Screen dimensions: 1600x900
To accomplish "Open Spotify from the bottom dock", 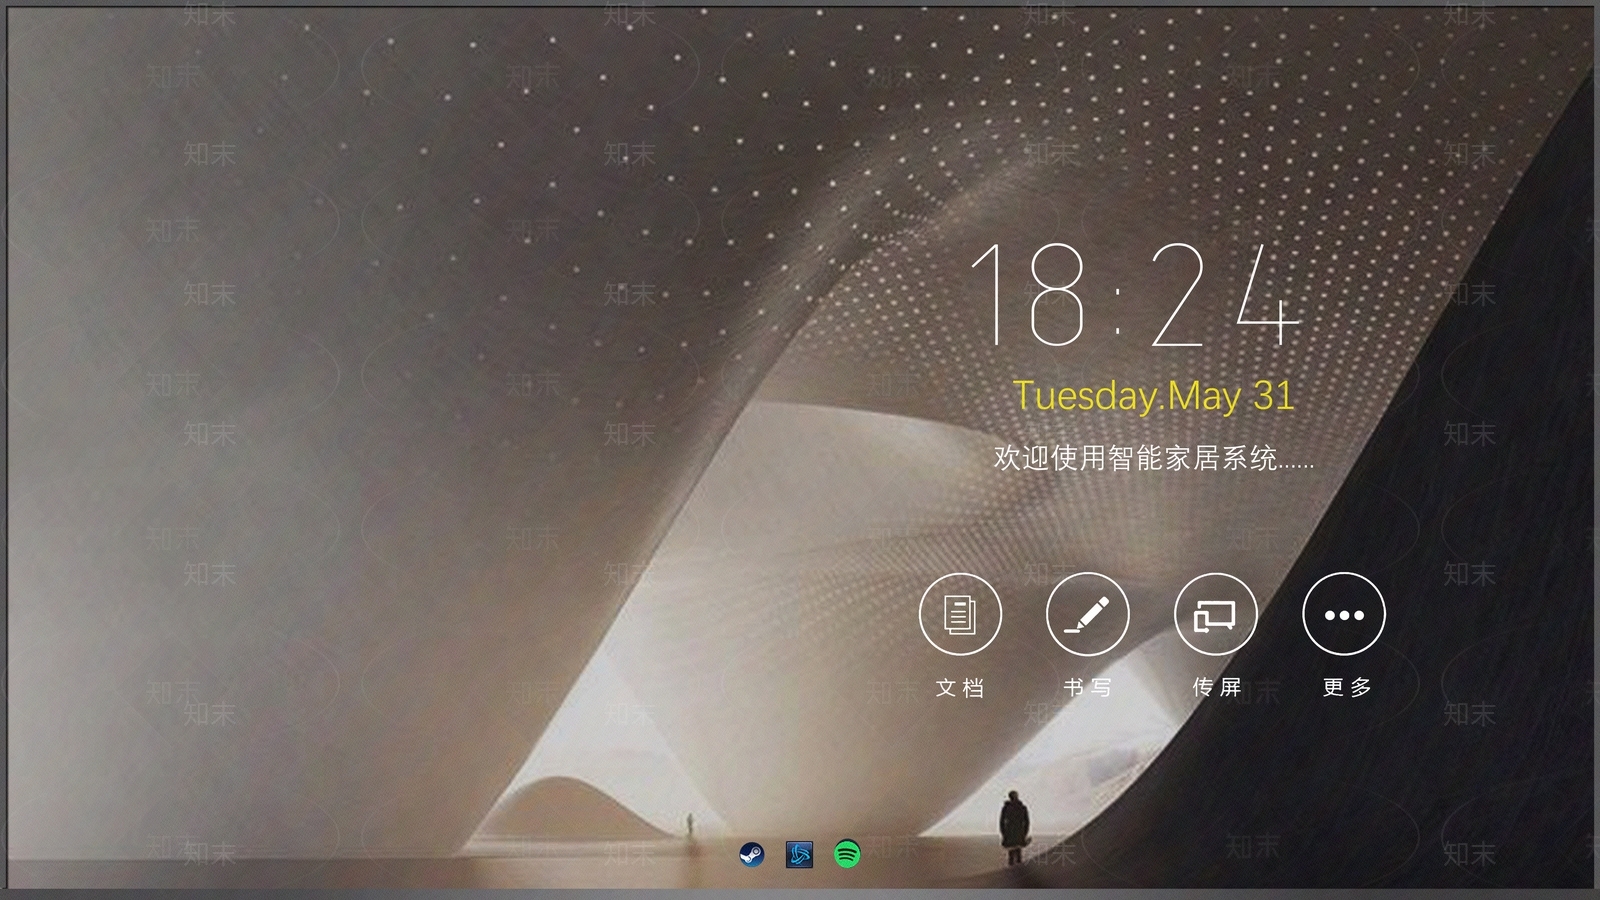I will click(x=847, y=854).
